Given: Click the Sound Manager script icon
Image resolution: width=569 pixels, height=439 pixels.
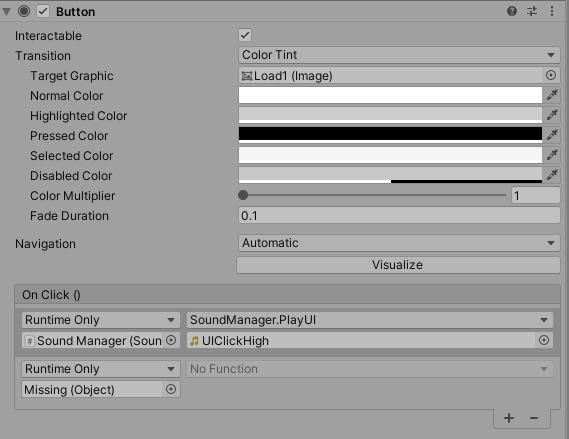Looking at the screenshot, I should click(x=30, y=341).
